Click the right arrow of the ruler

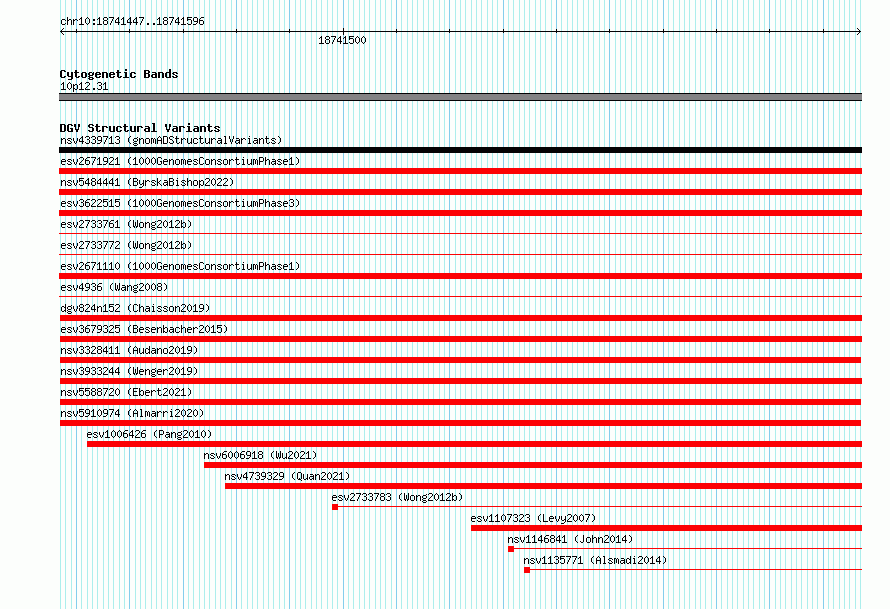coord(859,32)
